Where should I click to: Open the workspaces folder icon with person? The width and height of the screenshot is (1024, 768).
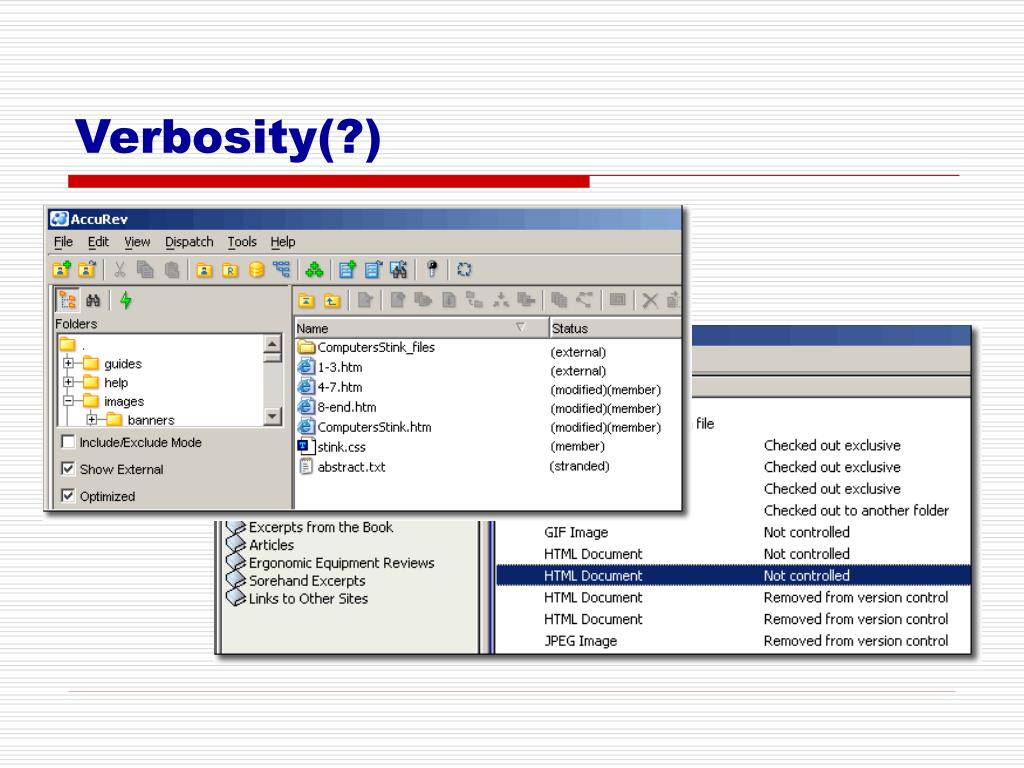pyautogui.click(x=204, y=270)
